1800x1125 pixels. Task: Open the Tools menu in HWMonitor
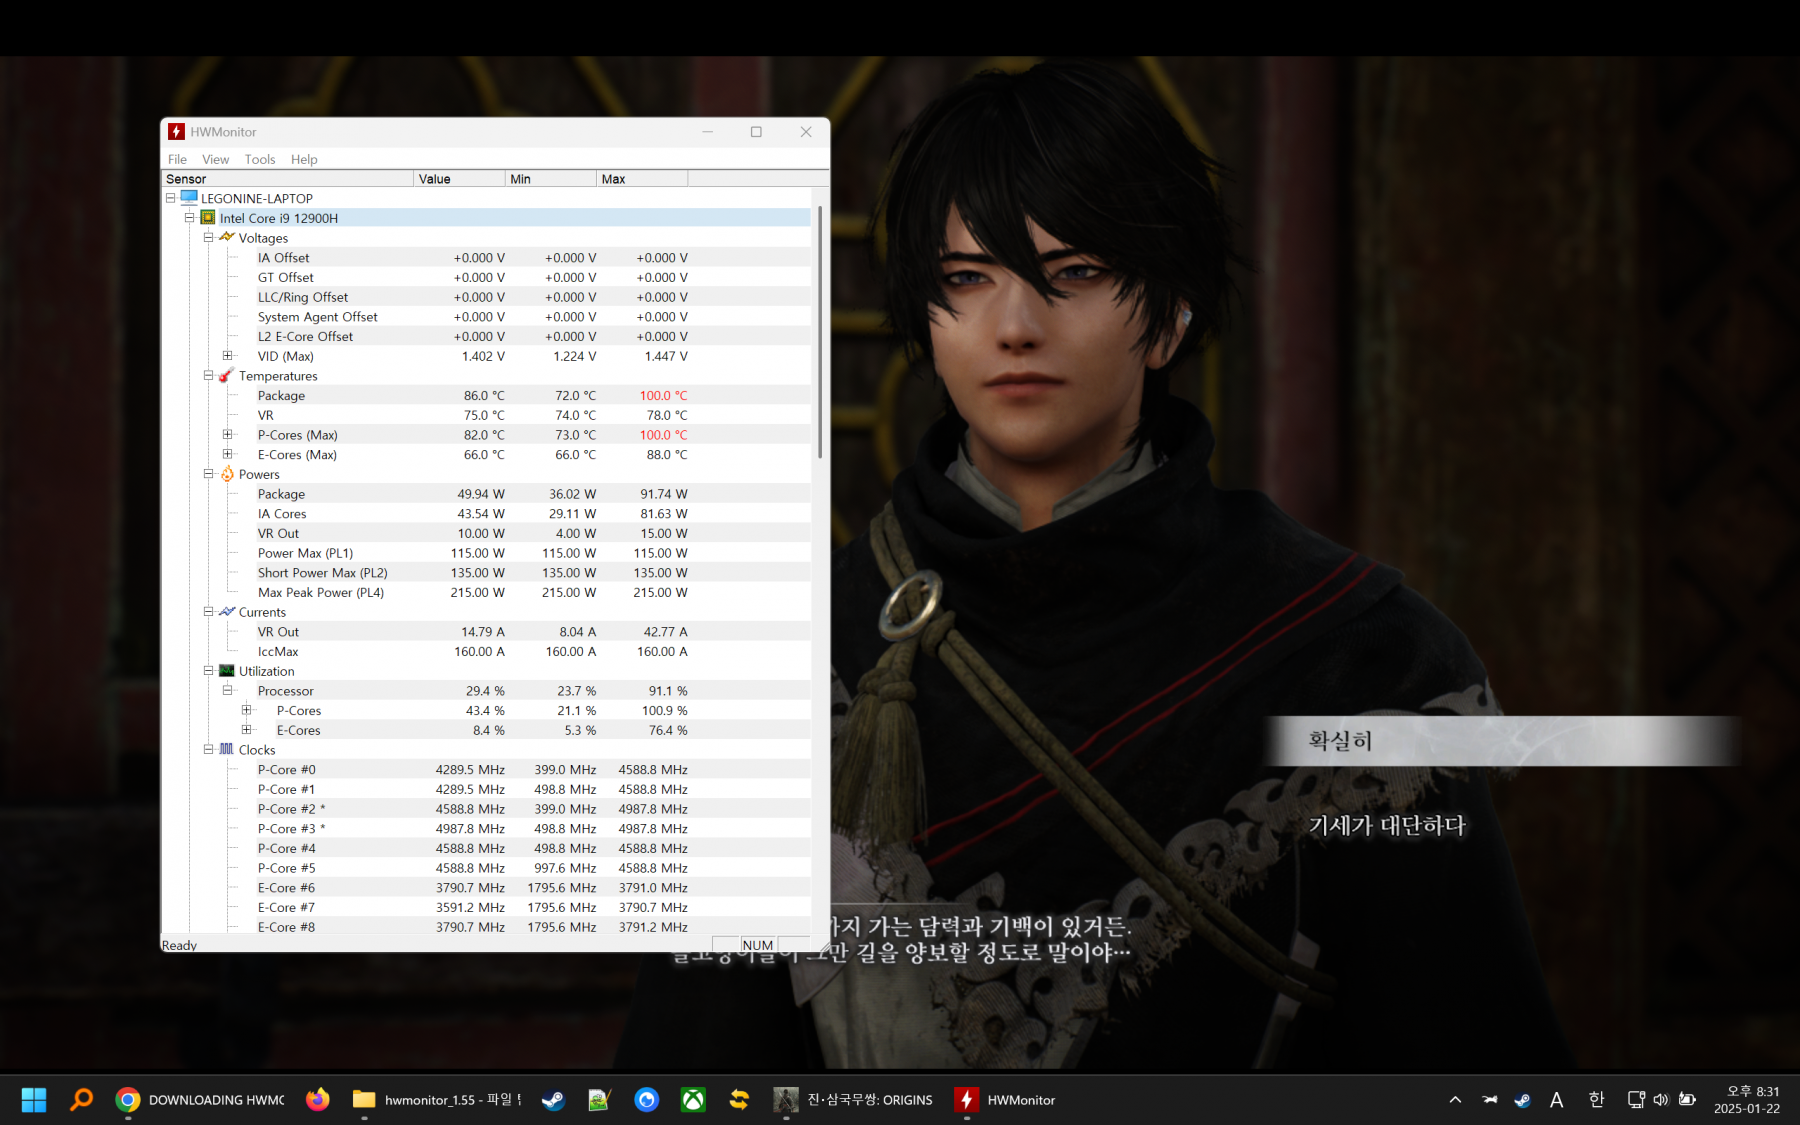[259, 159]
